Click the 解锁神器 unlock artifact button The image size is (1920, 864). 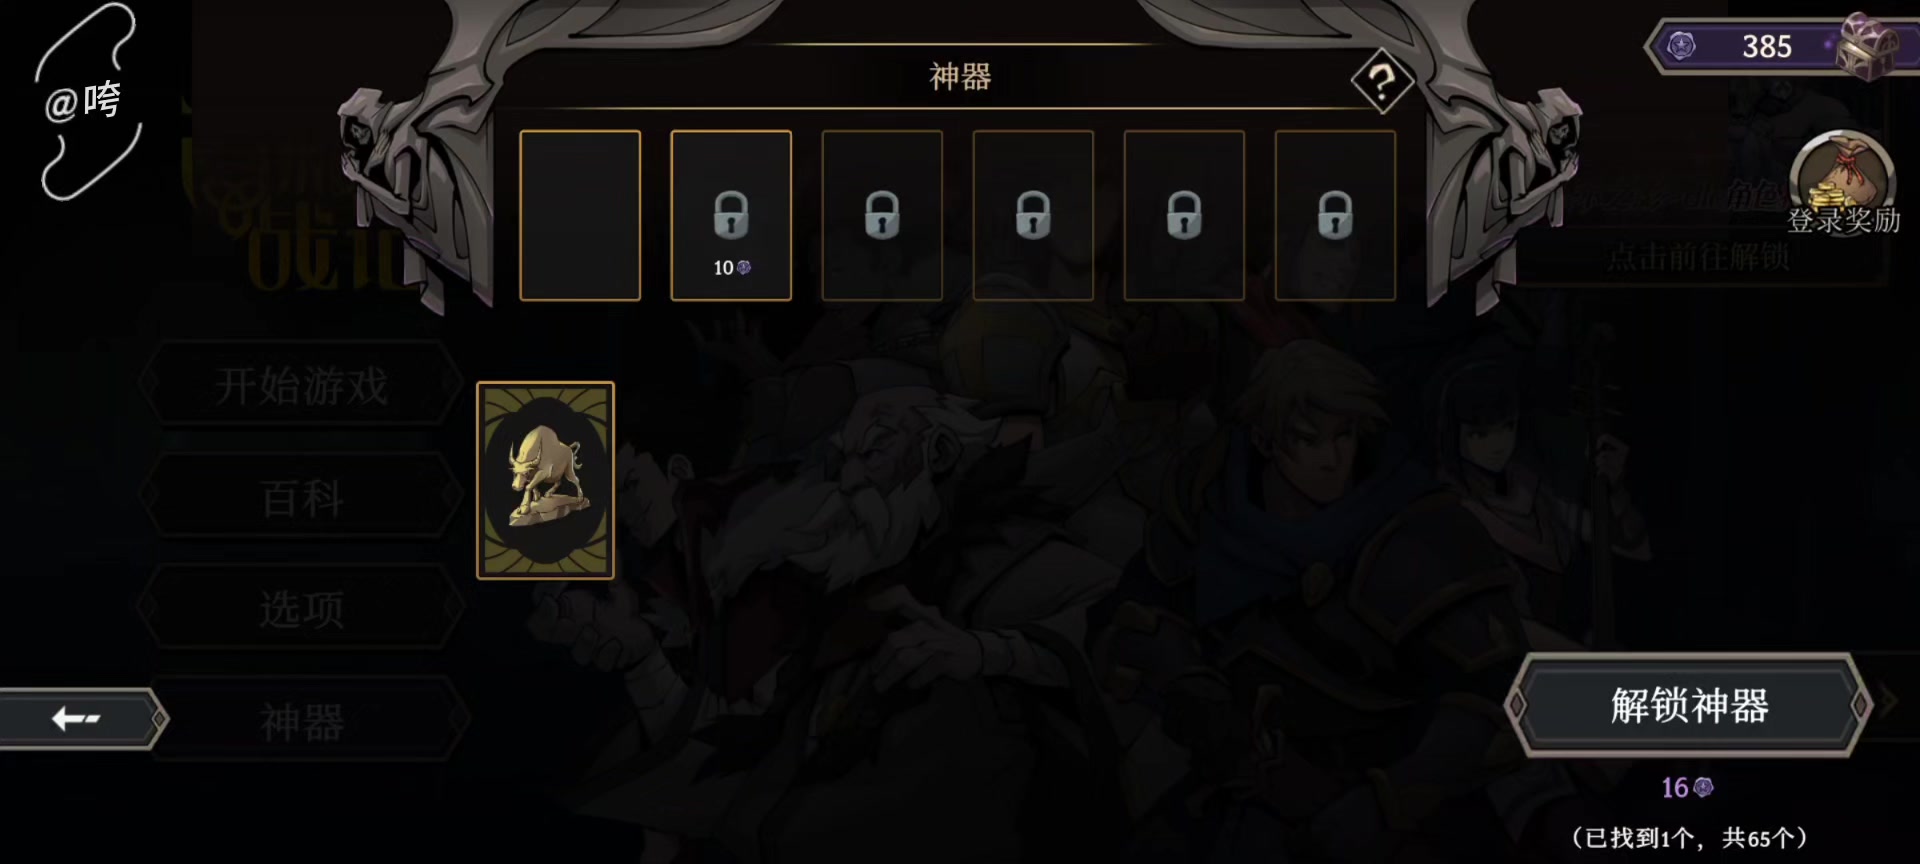tap(1688, 705)
